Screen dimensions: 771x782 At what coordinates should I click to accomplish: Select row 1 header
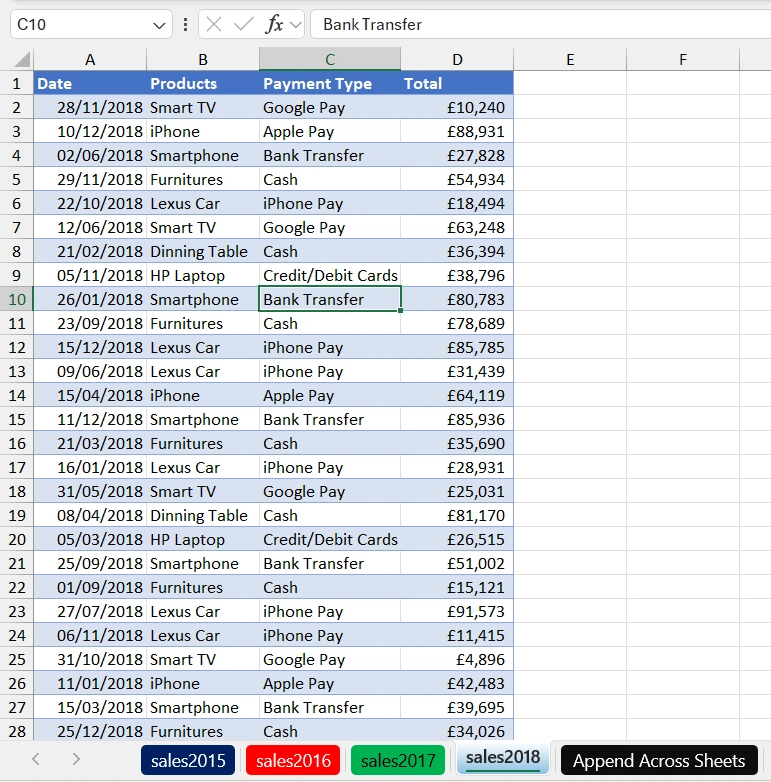pyautogui.click(x=16, y=83)
